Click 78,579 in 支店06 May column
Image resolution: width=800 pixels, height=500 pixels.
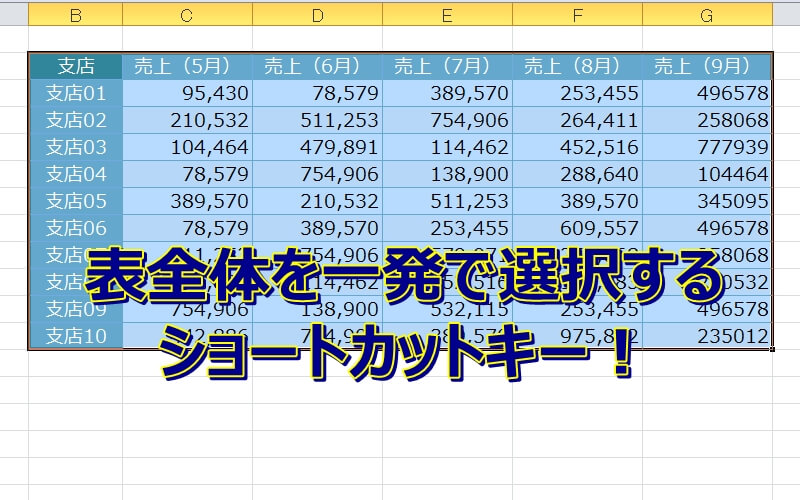(x=187, y=228)
